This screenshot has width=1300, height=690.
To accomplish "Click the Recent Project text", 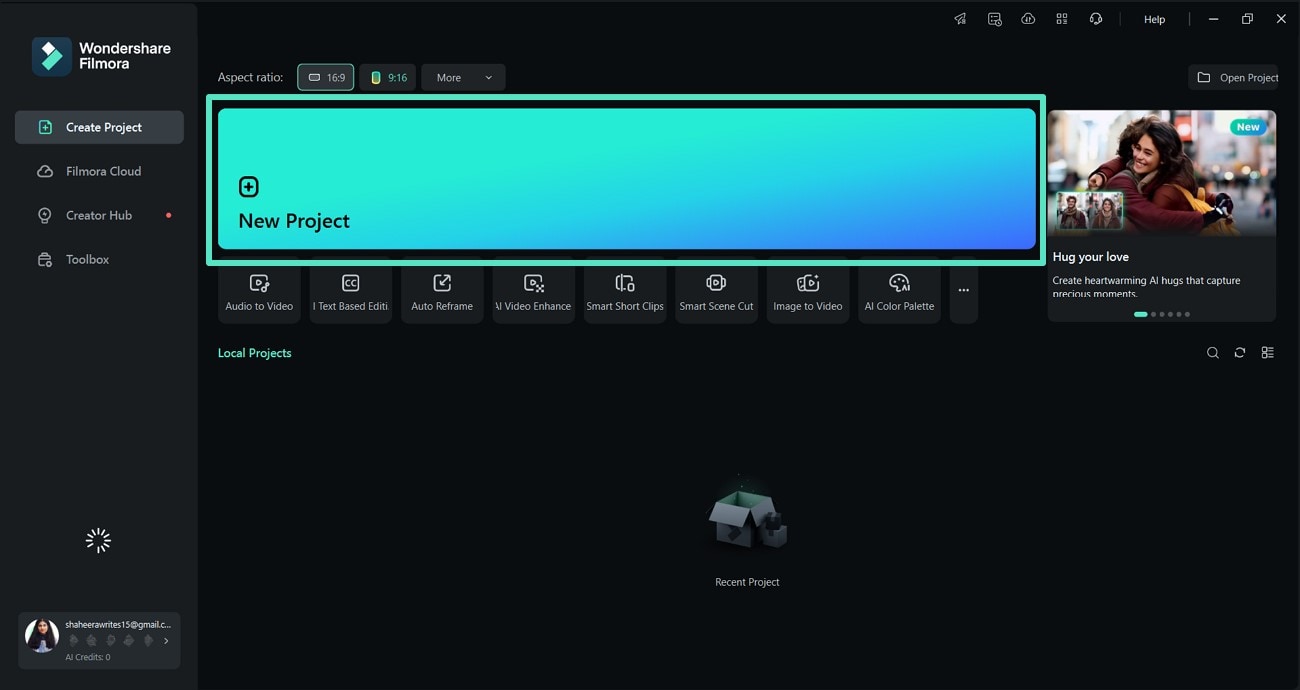I will pyautogui.click(x=747, y=582).
